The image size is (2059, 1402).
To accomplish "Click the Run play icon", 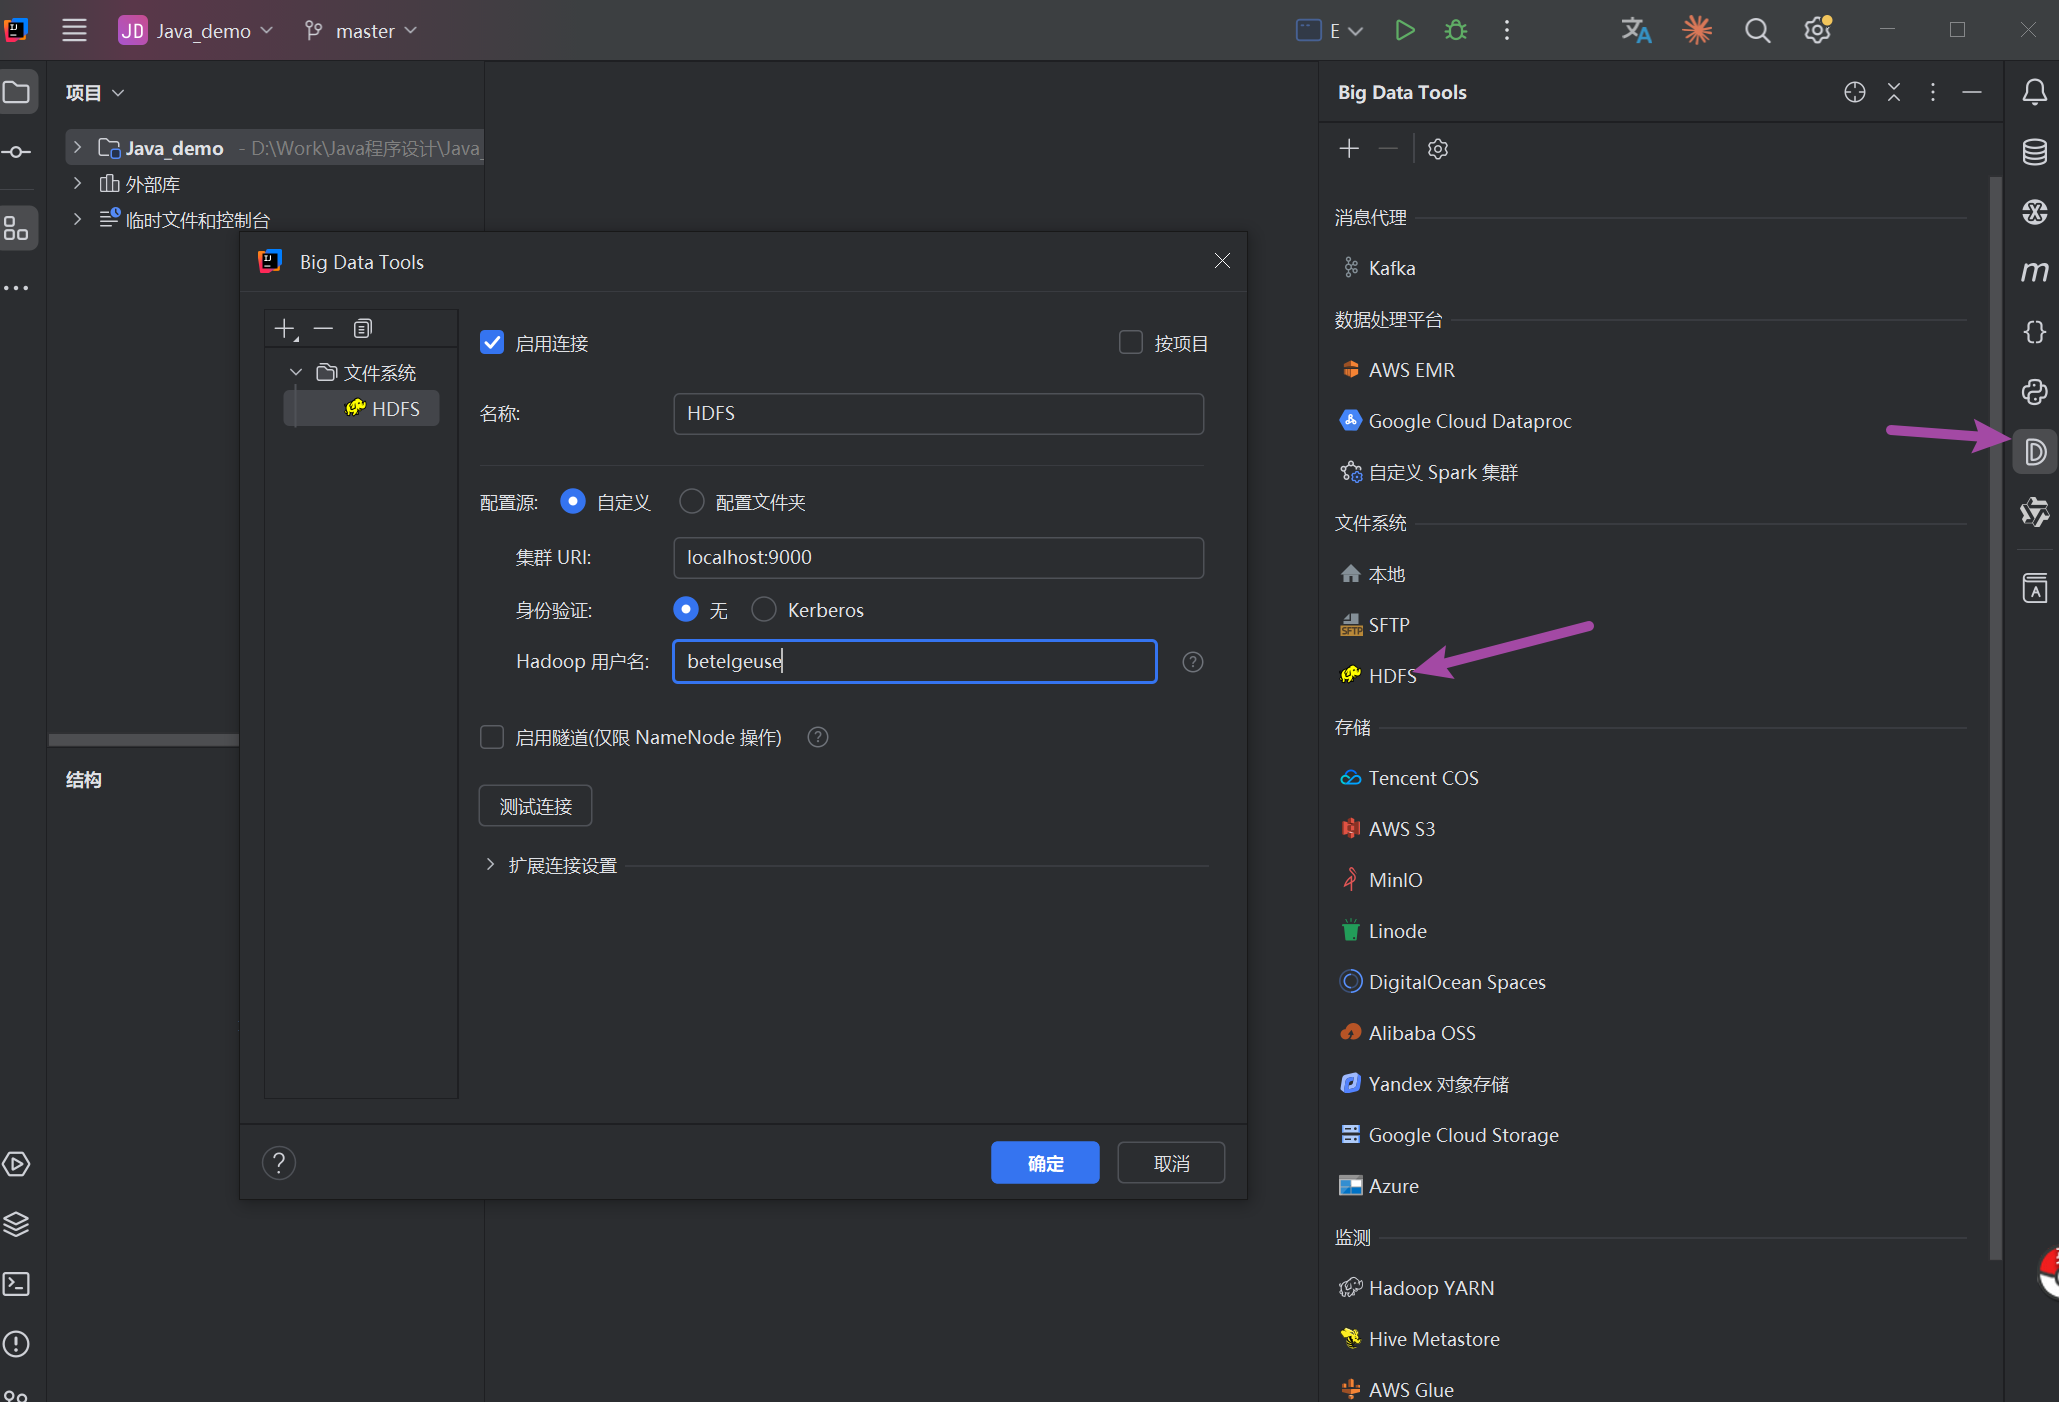I will [x=1404, y=31].
